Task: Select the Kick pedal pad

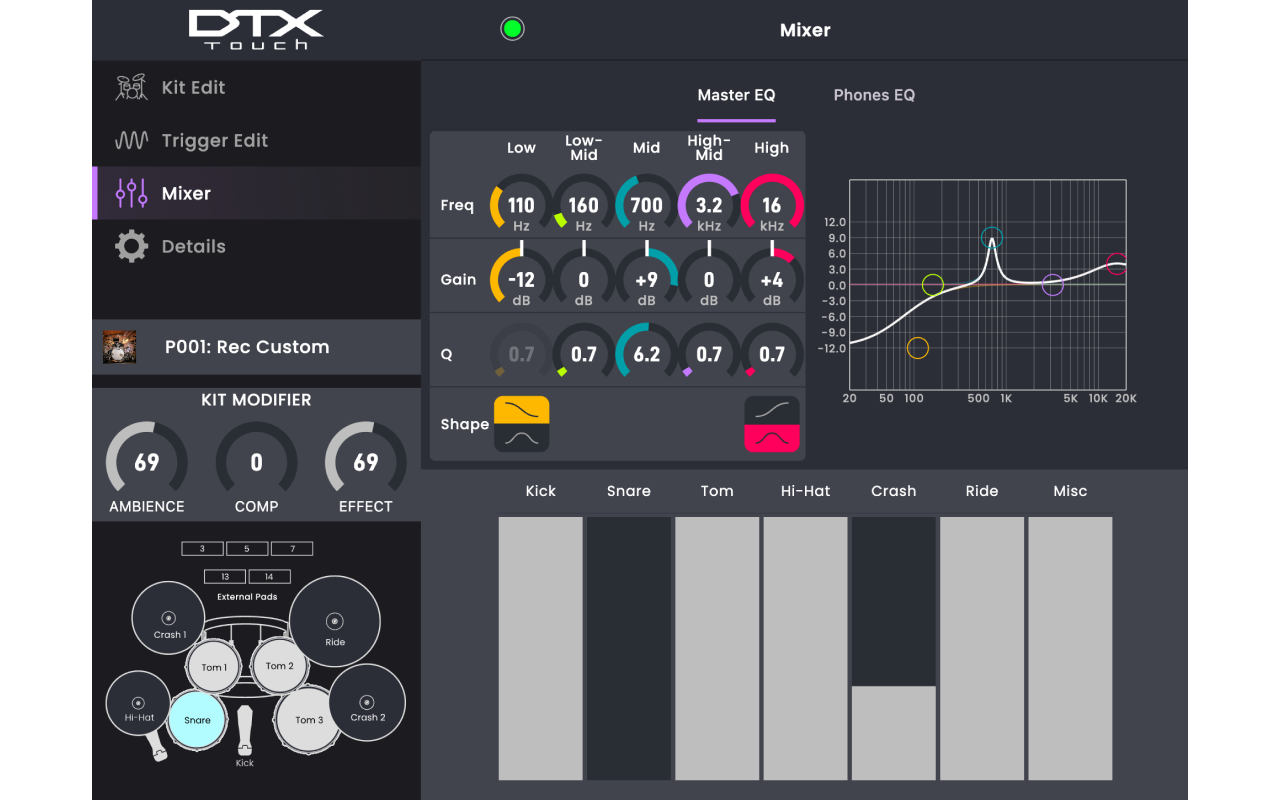Action: [x=245, y=730]
